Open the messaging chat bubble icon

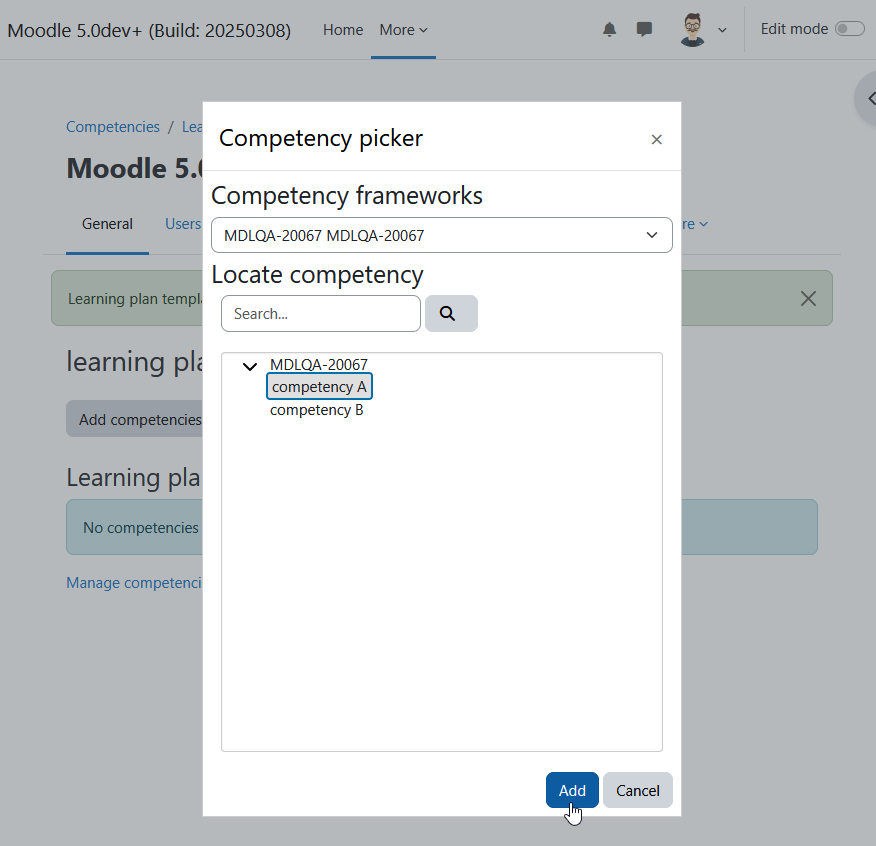(x=644, y=29)
